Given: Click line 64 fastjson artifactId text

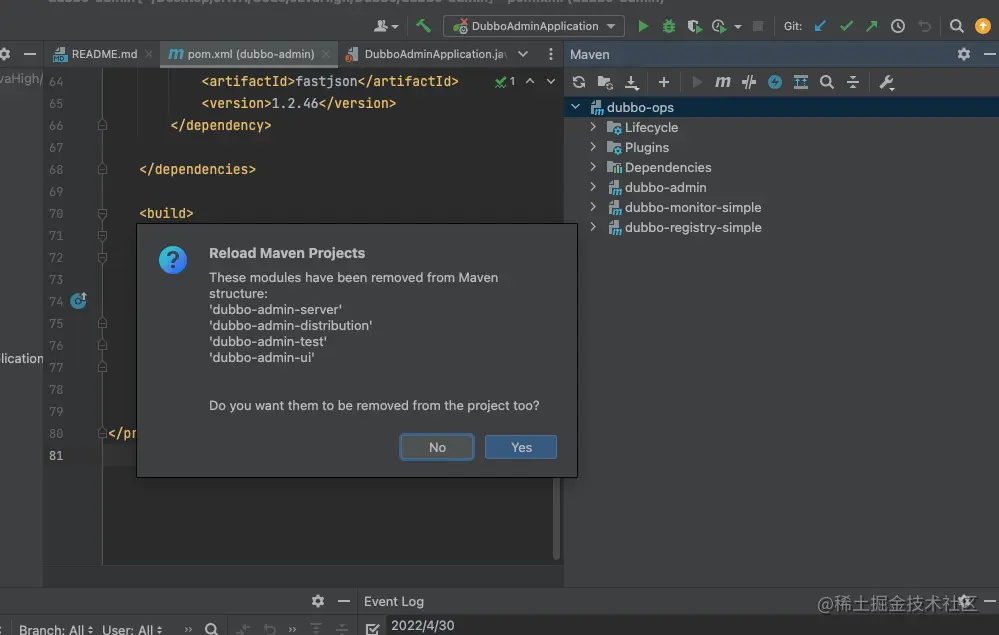Looking at the screenshot, I should point(330,82).
